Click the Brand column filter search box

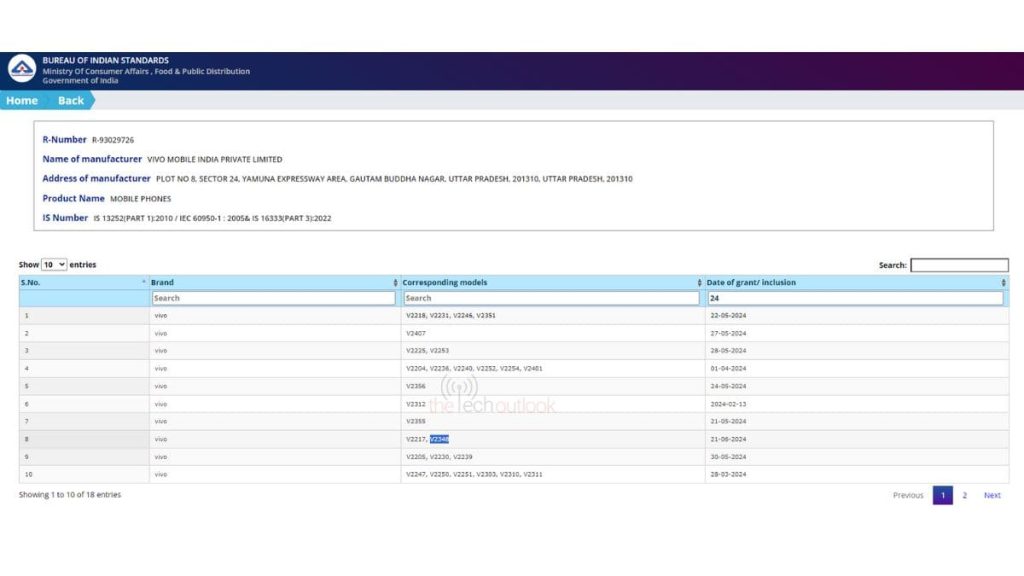click(x=273, y=298)
